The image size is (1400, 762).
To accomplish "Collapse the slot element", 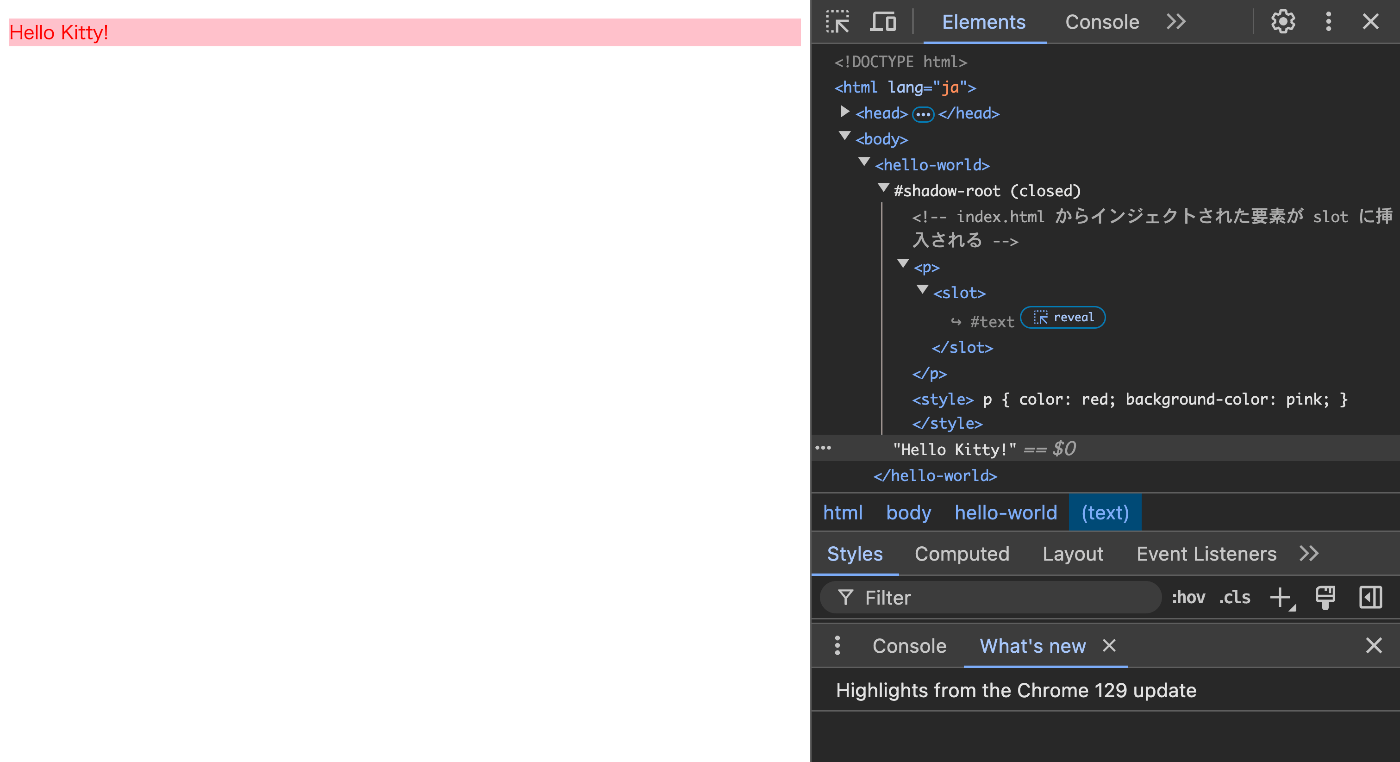I will click(922, 290).
